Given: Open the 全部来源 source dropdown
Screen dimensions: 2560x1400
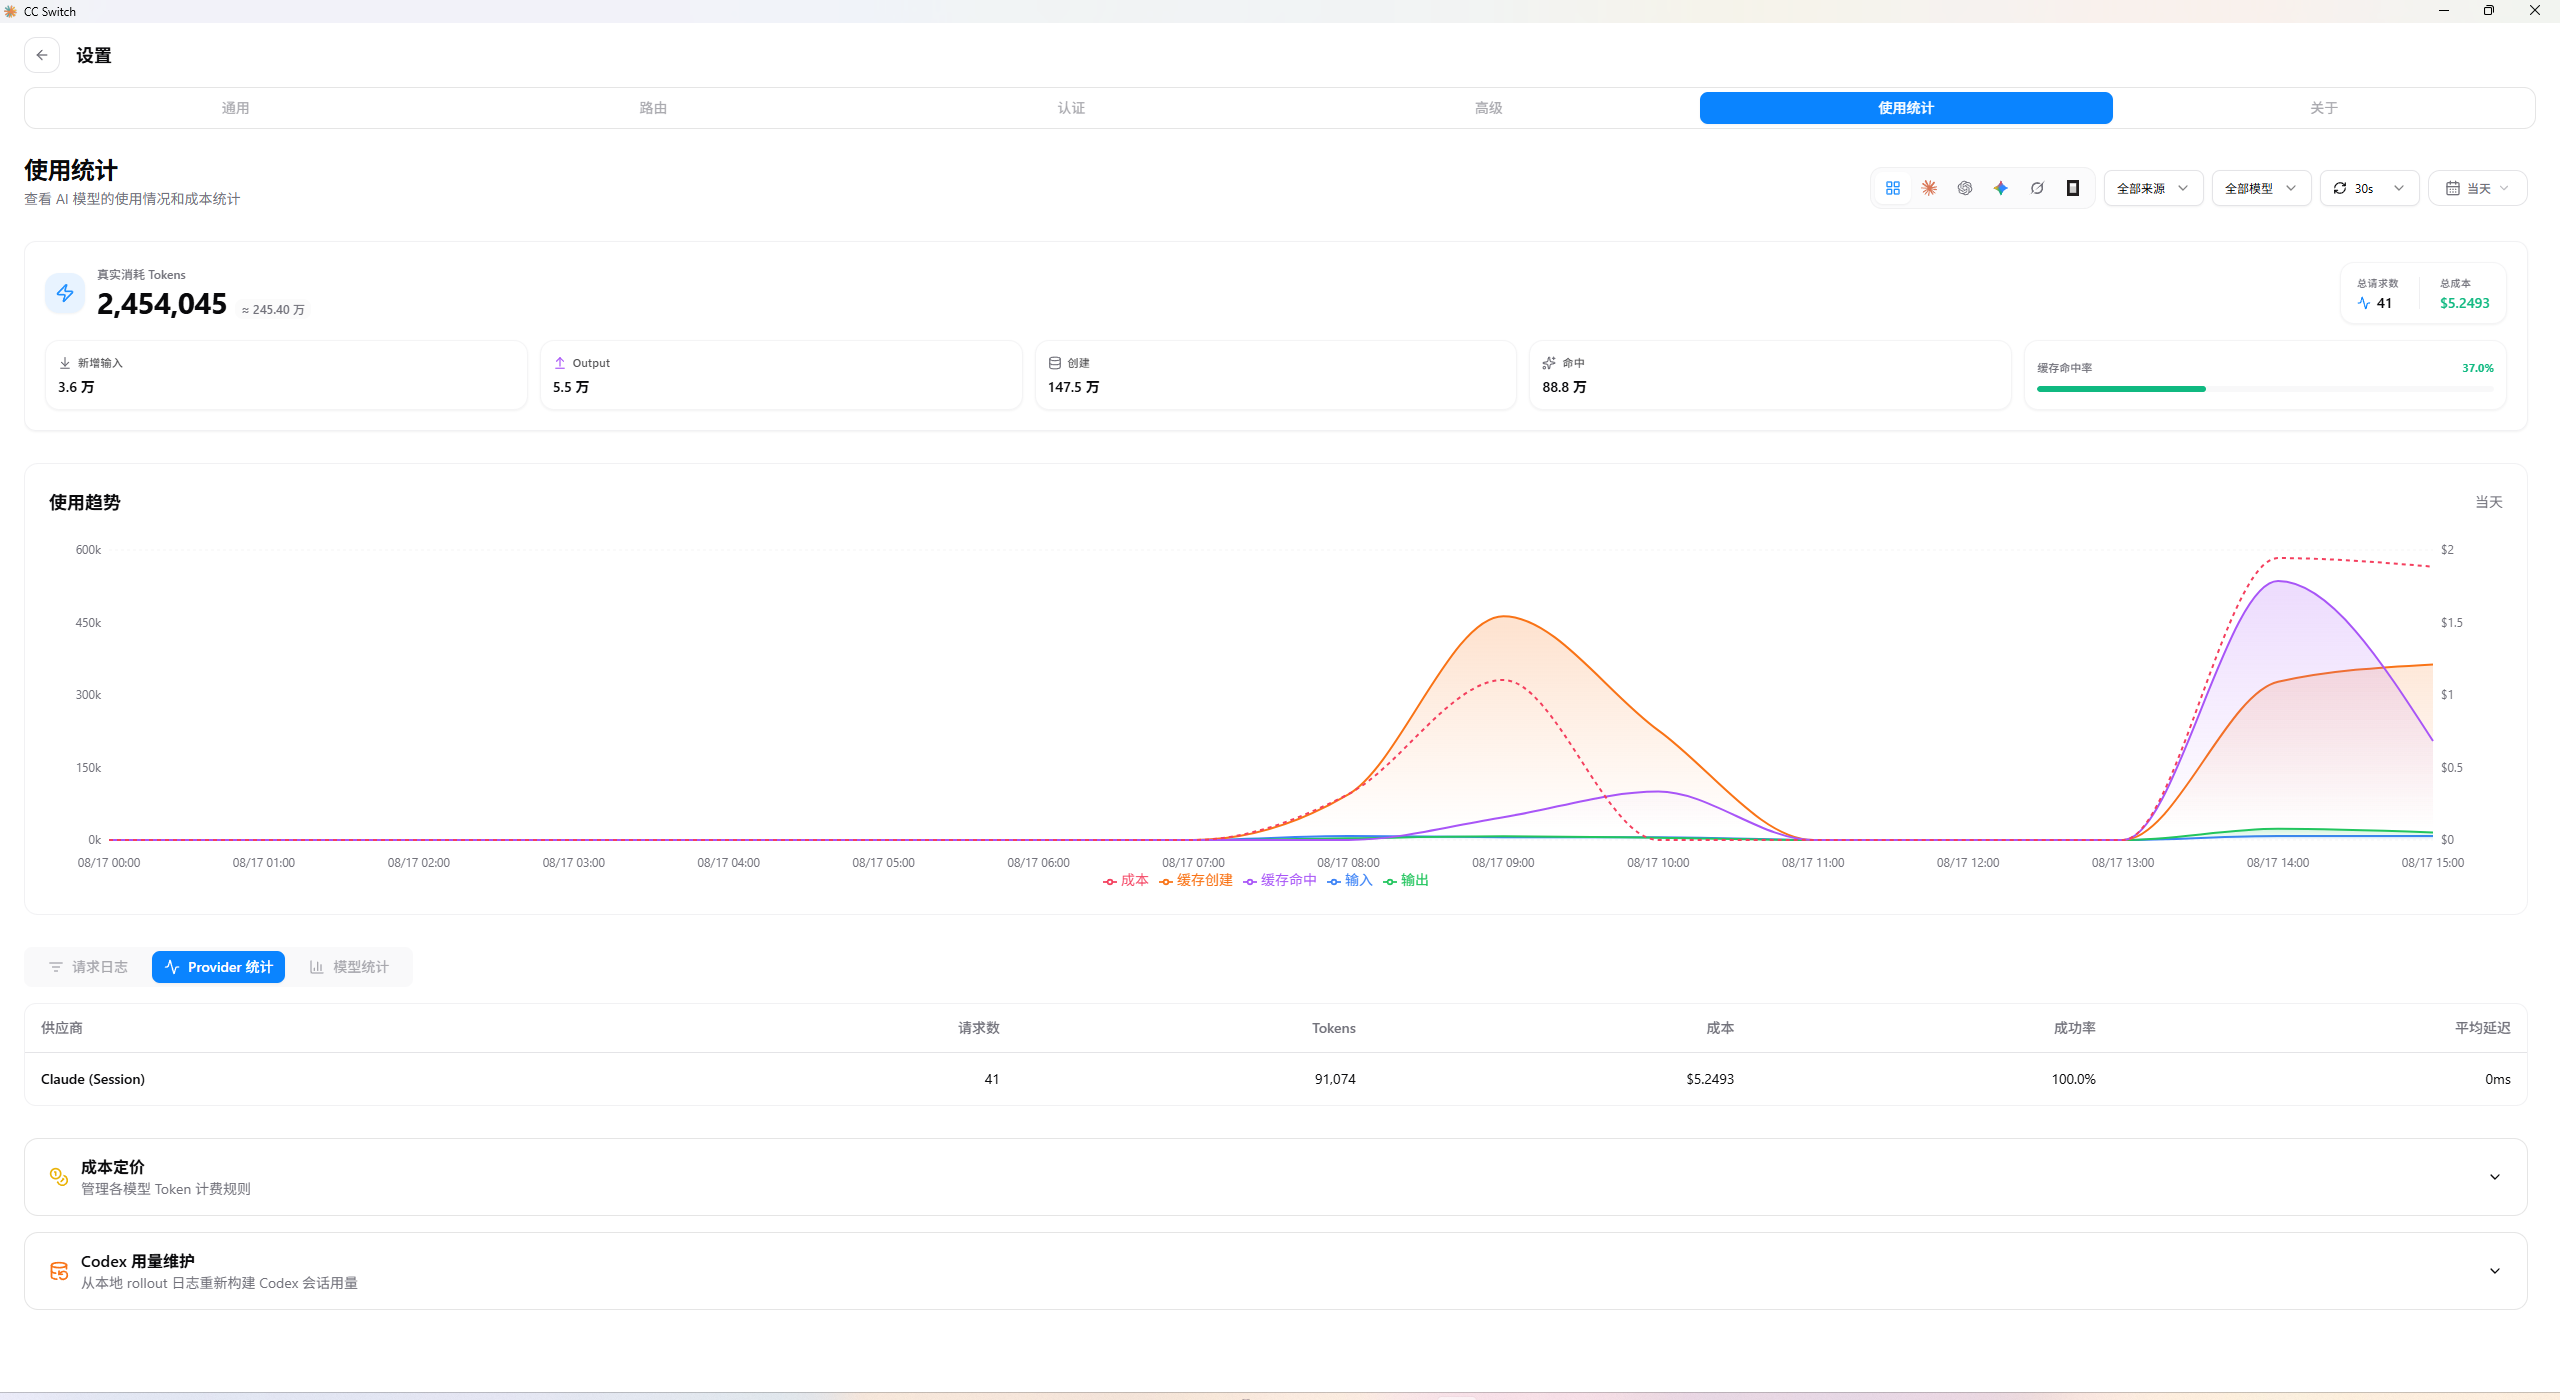Looking at the screenshot, I should (2153, 188).
